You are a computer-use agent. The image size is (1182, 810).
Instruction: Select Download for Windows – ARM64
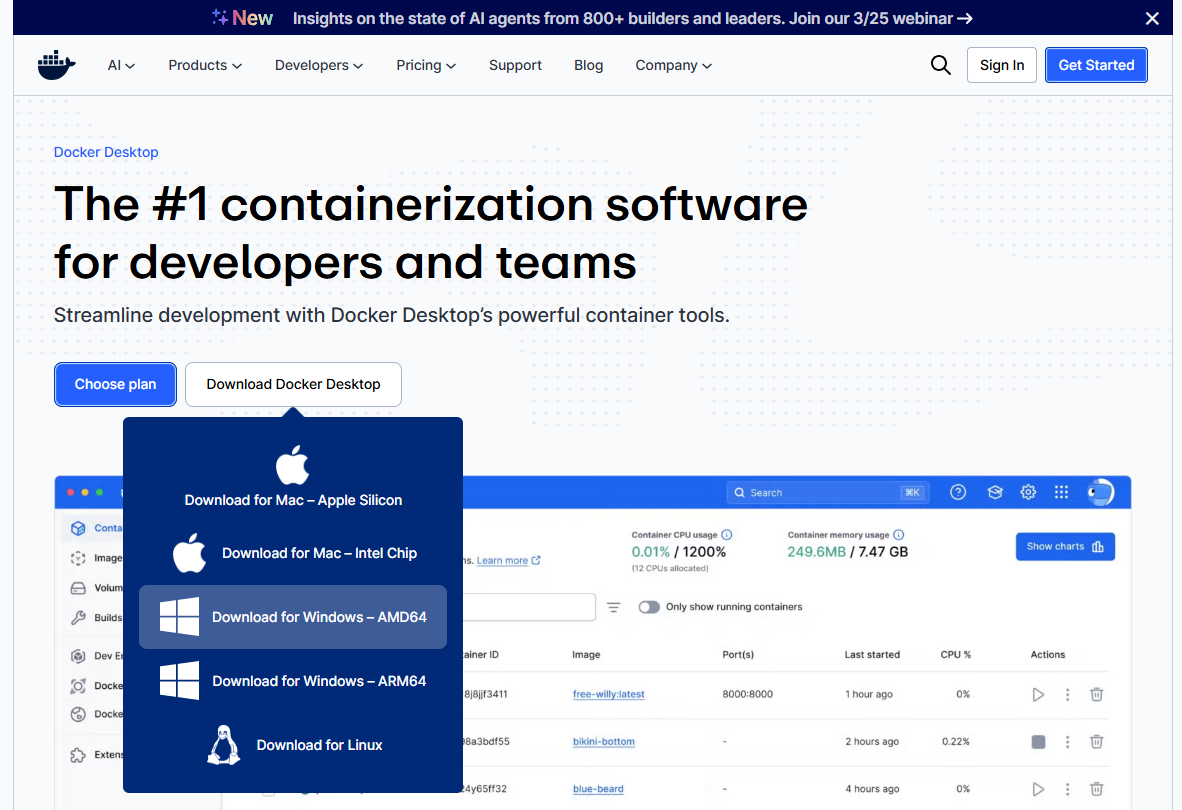(x=293, y=681)
